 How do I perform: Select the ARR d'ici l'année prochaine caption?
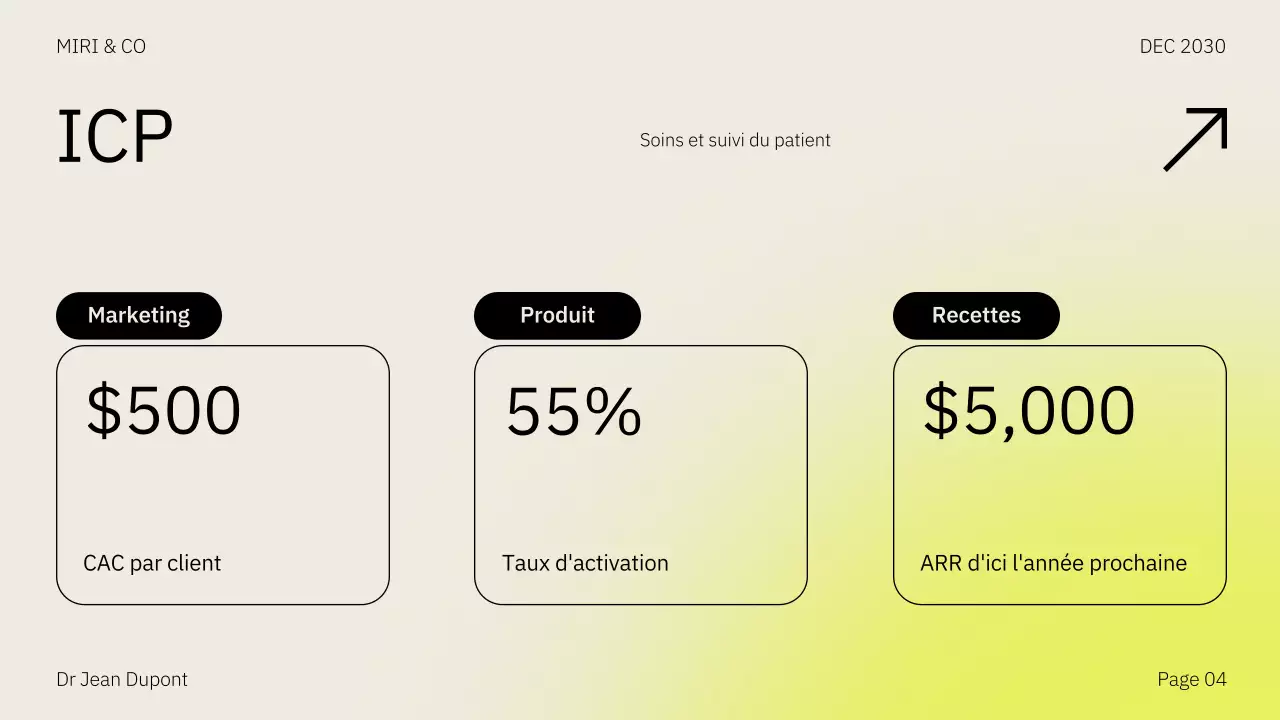pyautogui.click(x=1053, y=563)
